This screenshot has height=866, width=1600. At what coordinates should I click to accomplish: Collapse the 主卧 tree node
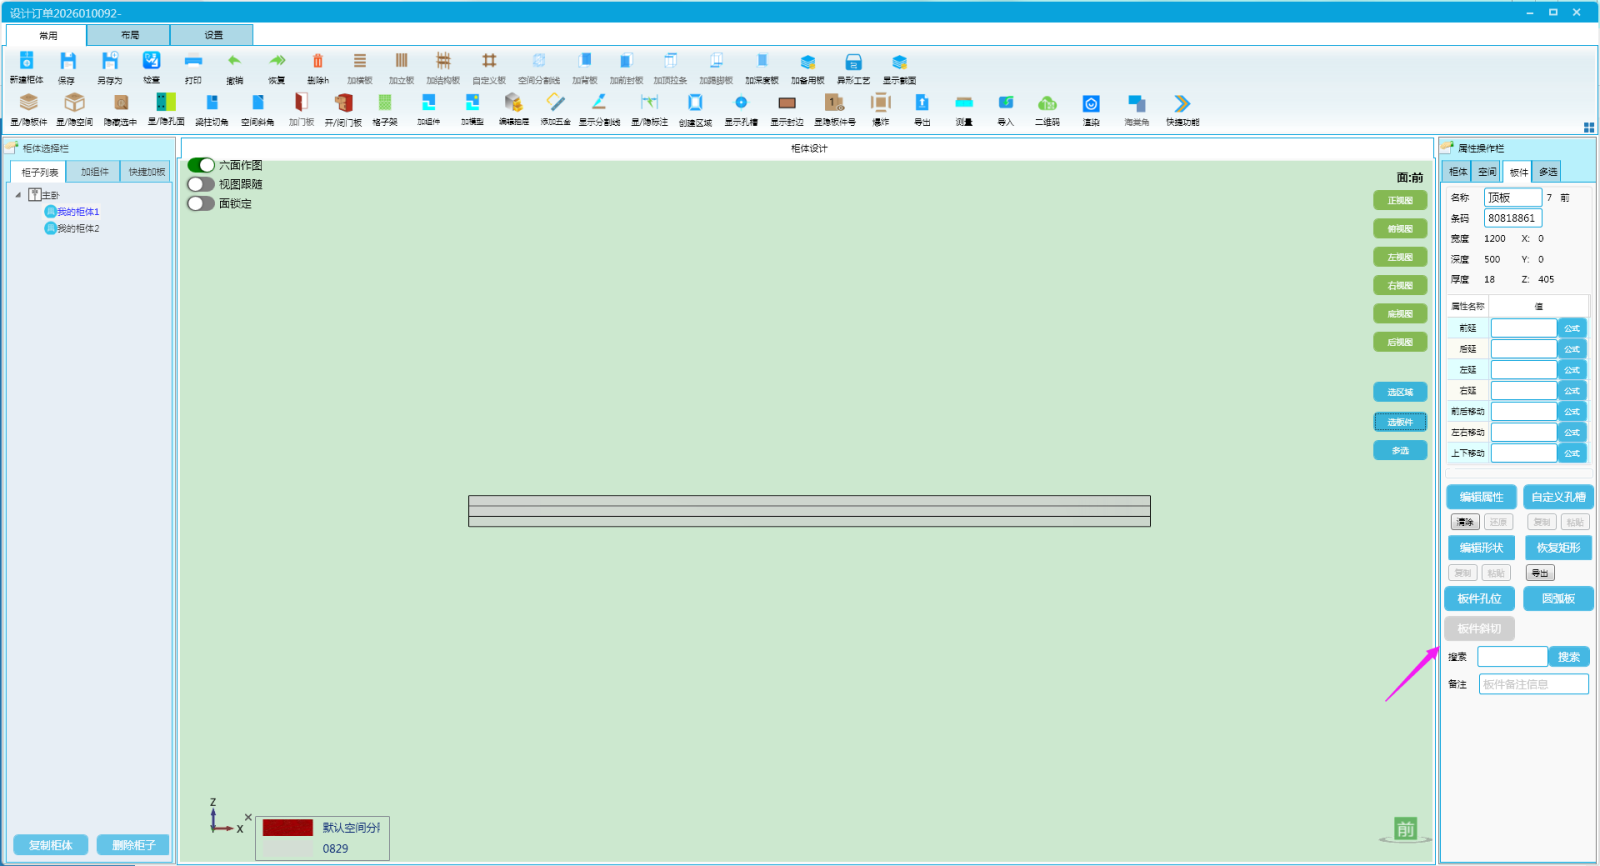coord(18,195)
